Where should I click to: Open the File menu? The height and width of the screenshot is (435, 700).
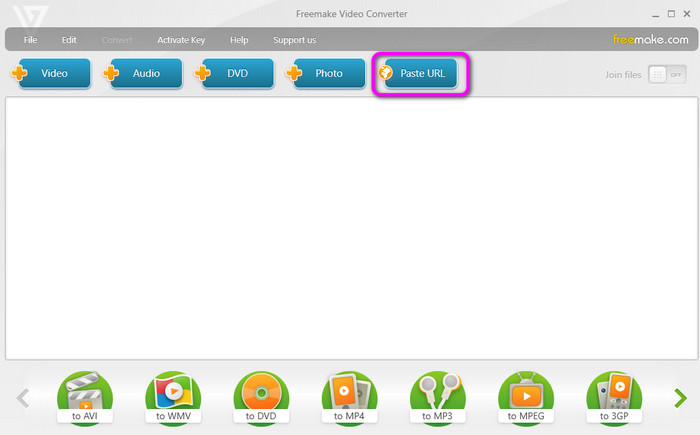(x=30, y=40)
